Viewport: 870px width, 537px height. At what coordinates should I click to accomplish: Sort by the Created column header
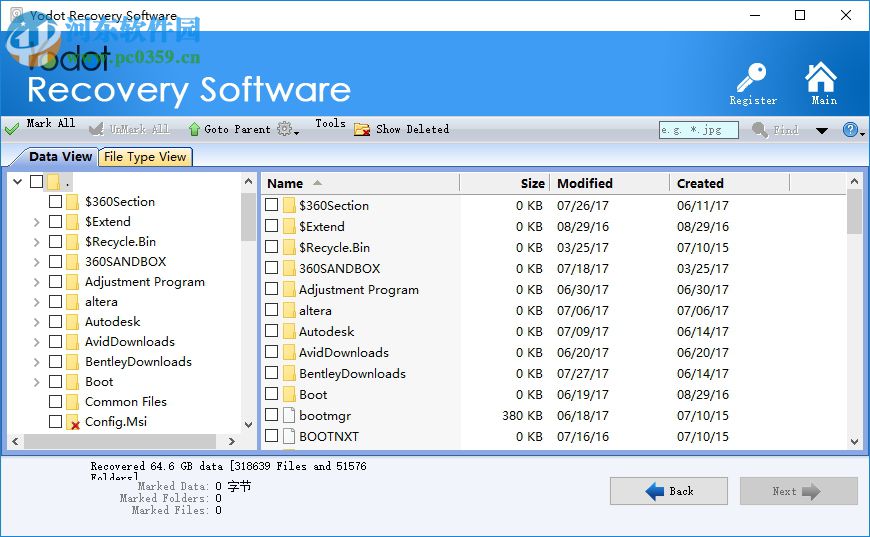coord(730,183)
